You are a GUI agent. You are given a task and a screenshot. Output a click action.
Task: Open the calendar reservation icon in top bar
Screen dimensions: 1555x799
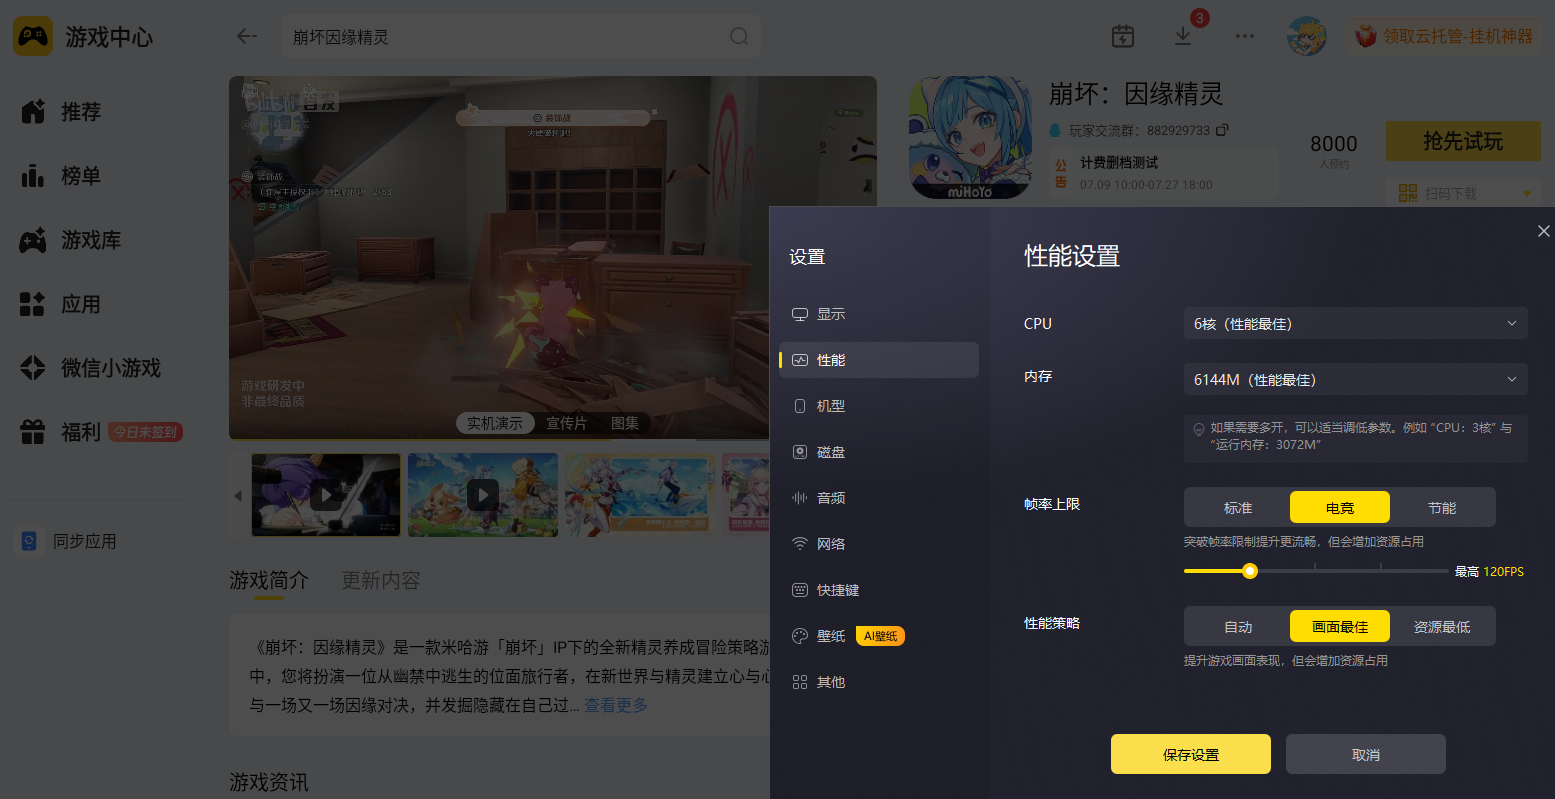pyautogui.click(x=1123, y=37)
